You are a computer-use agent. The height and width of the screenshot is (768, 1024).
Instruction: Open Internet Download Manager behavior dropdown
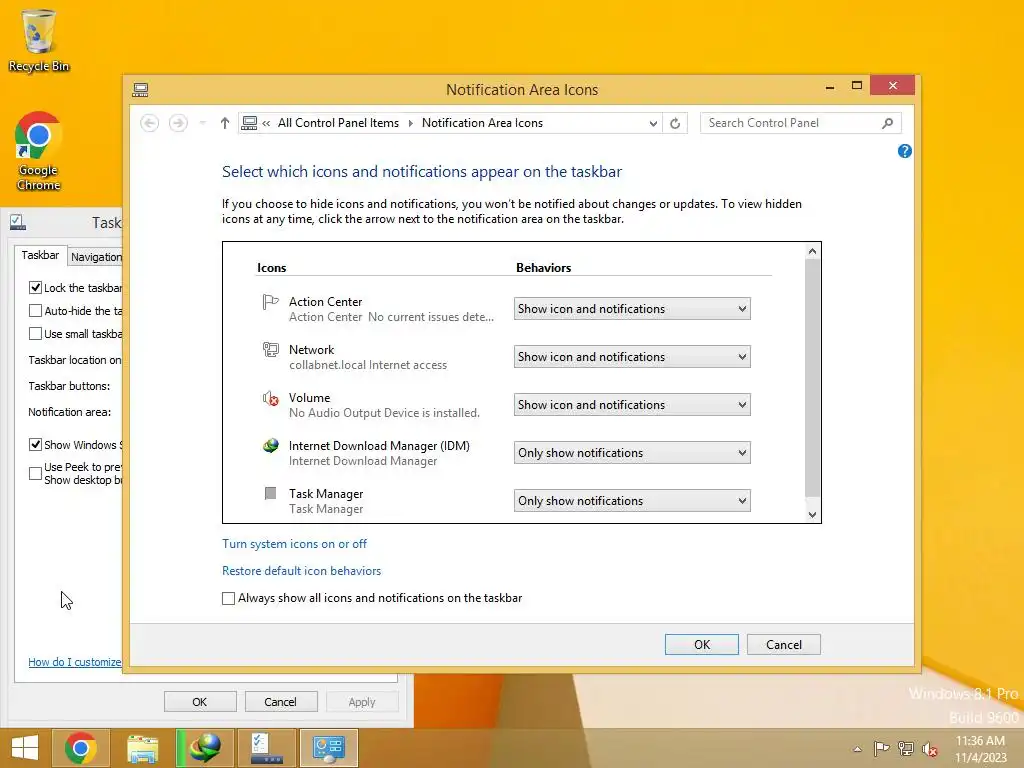632,453
